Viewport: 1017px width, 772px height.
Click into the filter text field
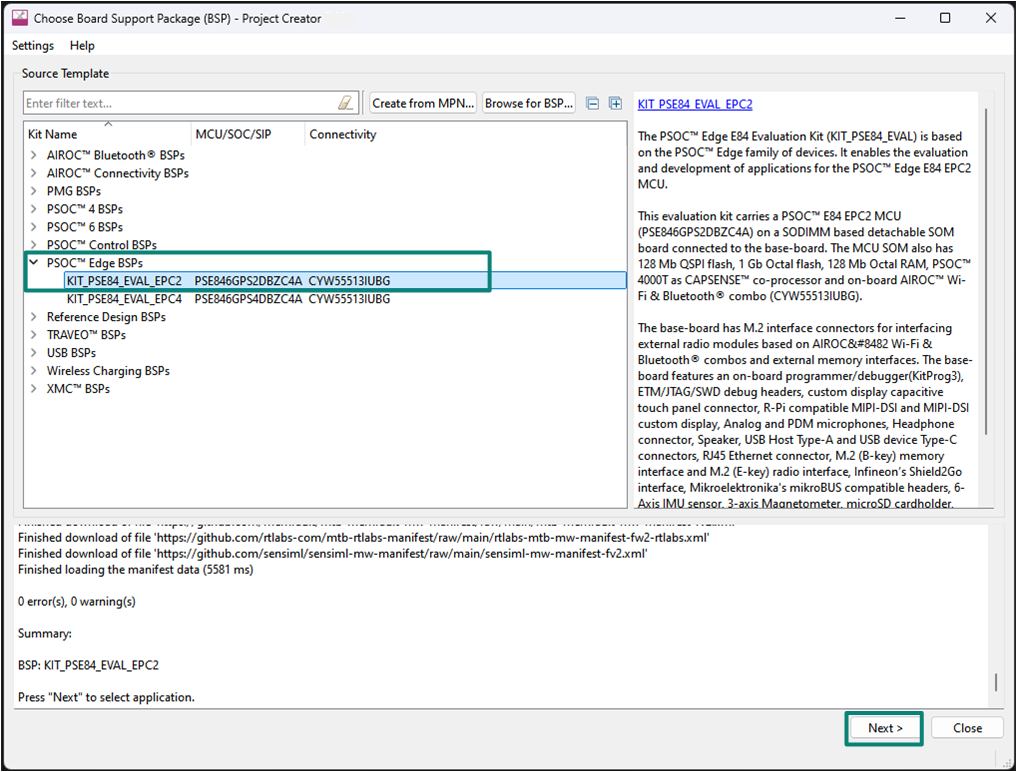(180, 103)
